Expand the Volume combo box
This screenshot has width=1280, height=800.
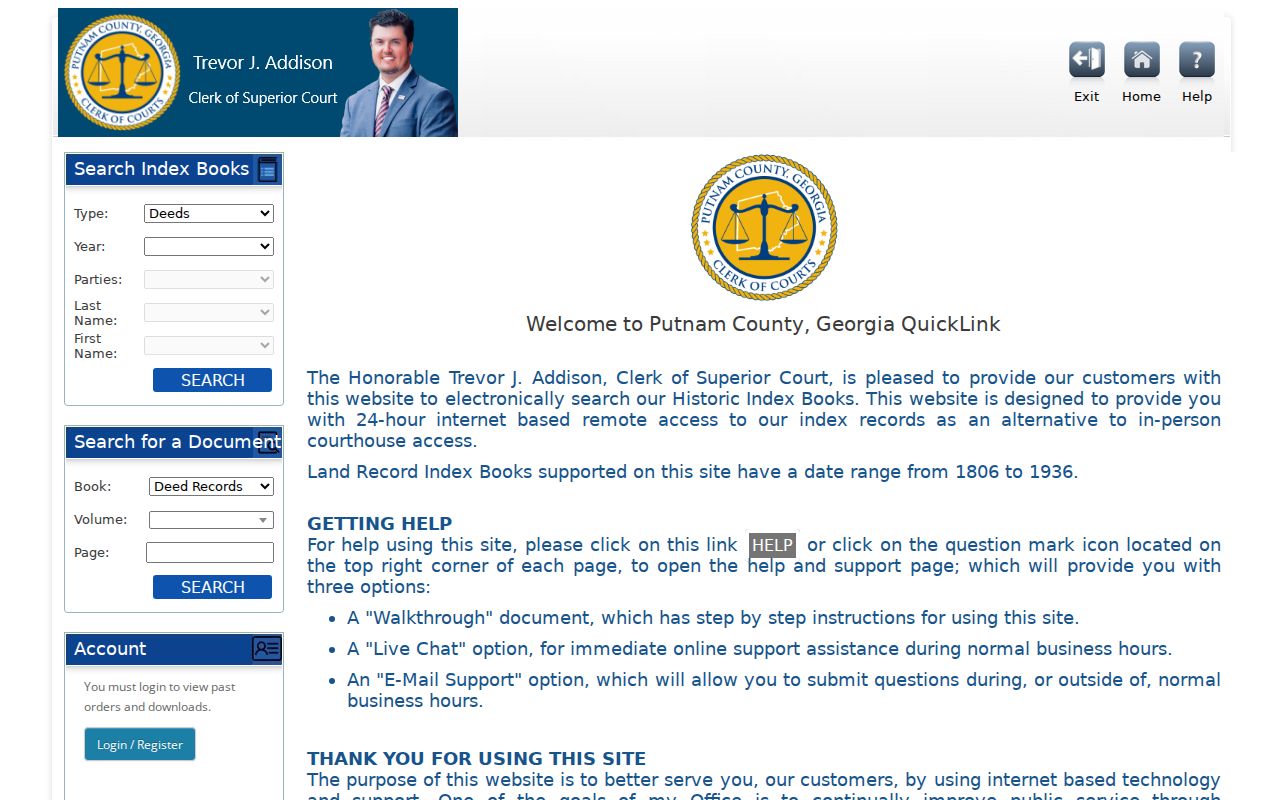211,520
